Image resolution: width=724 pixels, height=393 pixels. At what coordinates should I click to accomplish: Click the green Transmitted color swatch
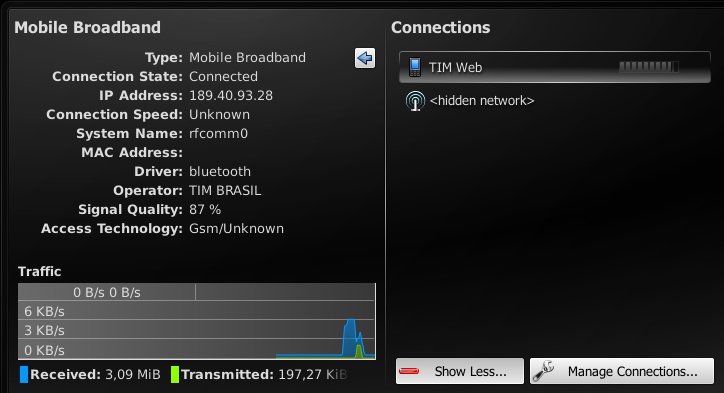pyautogui.click(x=175, y=375)
